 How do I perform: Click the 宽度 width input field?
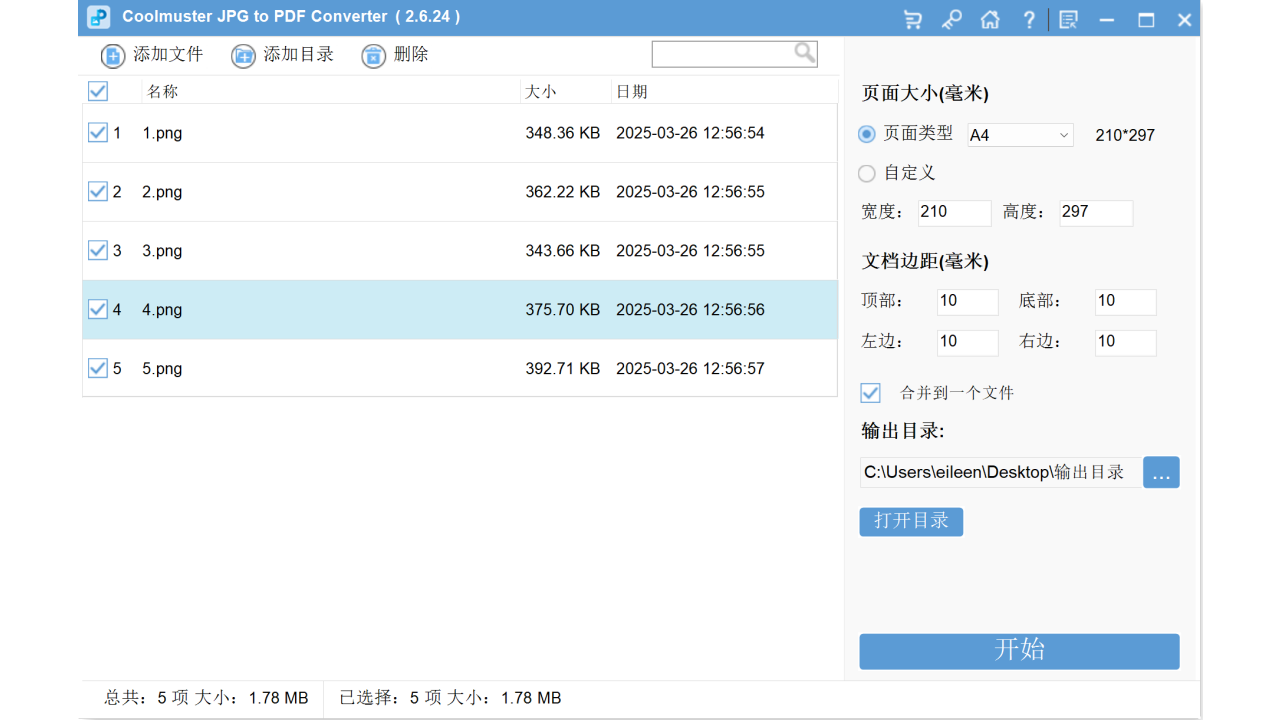pyautogui.click(x=954, y=212)
